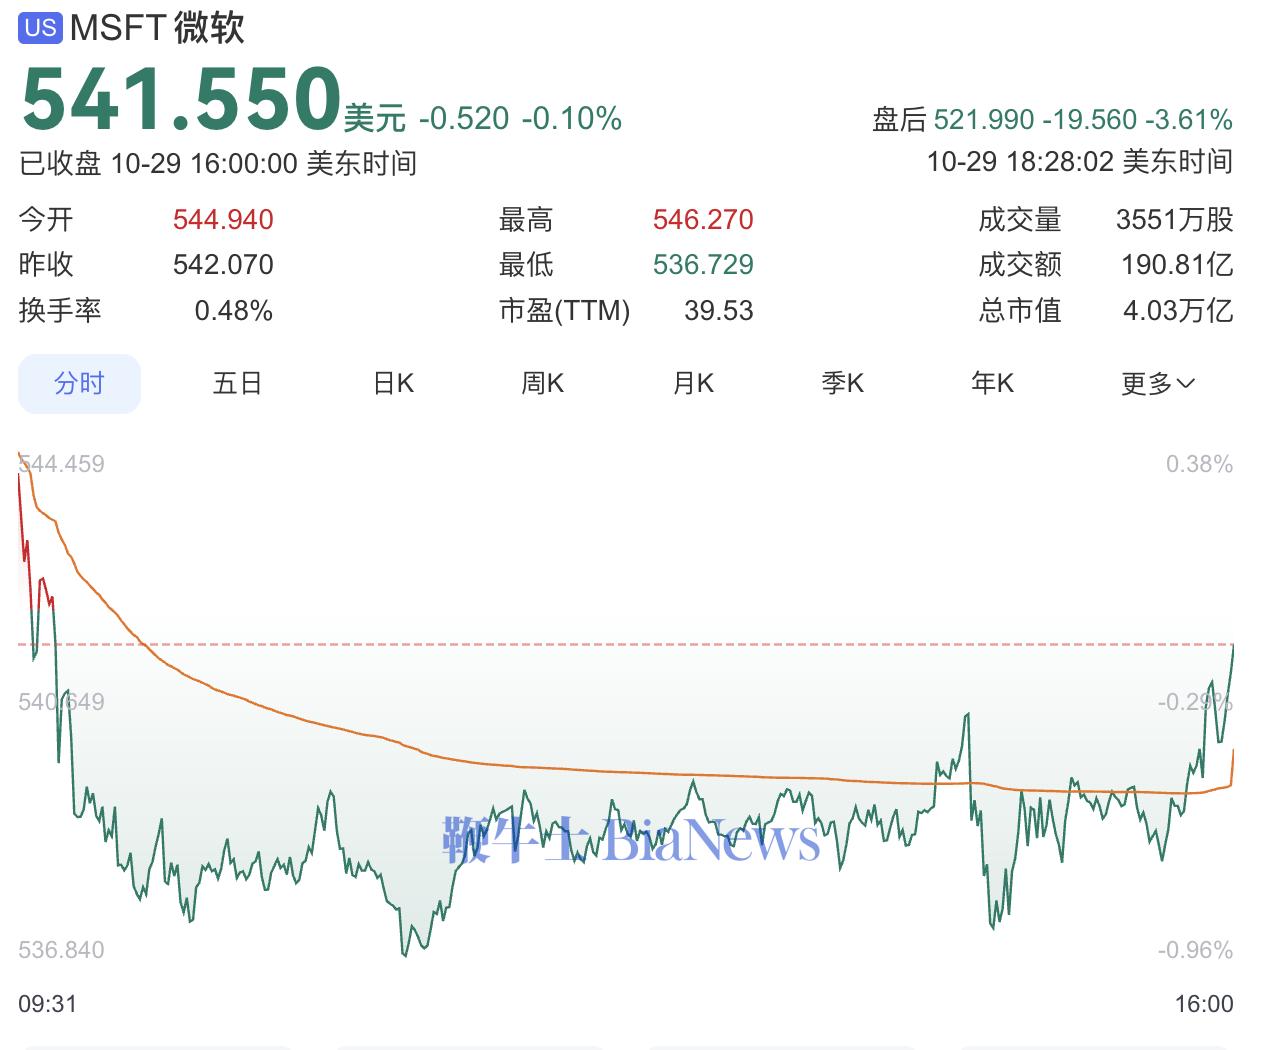The image size is (1262, 1050).
Task: Click the US market badge icon
Action: (x=40, y=28)
